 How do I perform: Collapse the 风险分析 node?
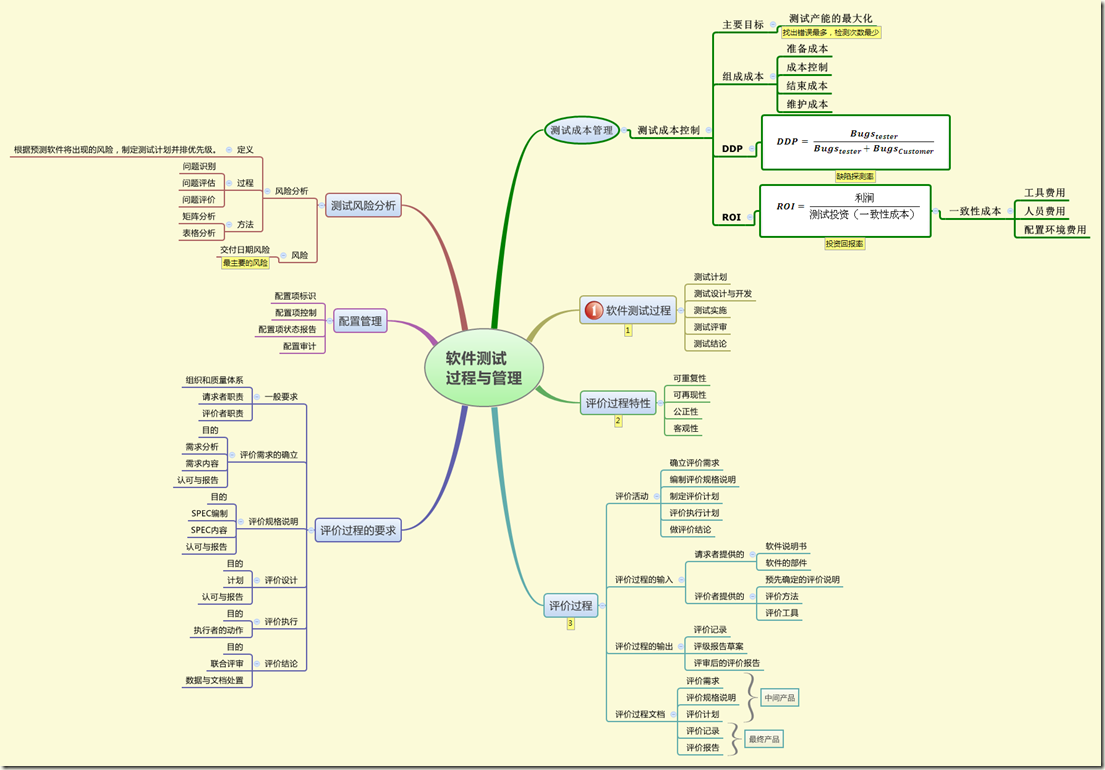pos(267,191)
